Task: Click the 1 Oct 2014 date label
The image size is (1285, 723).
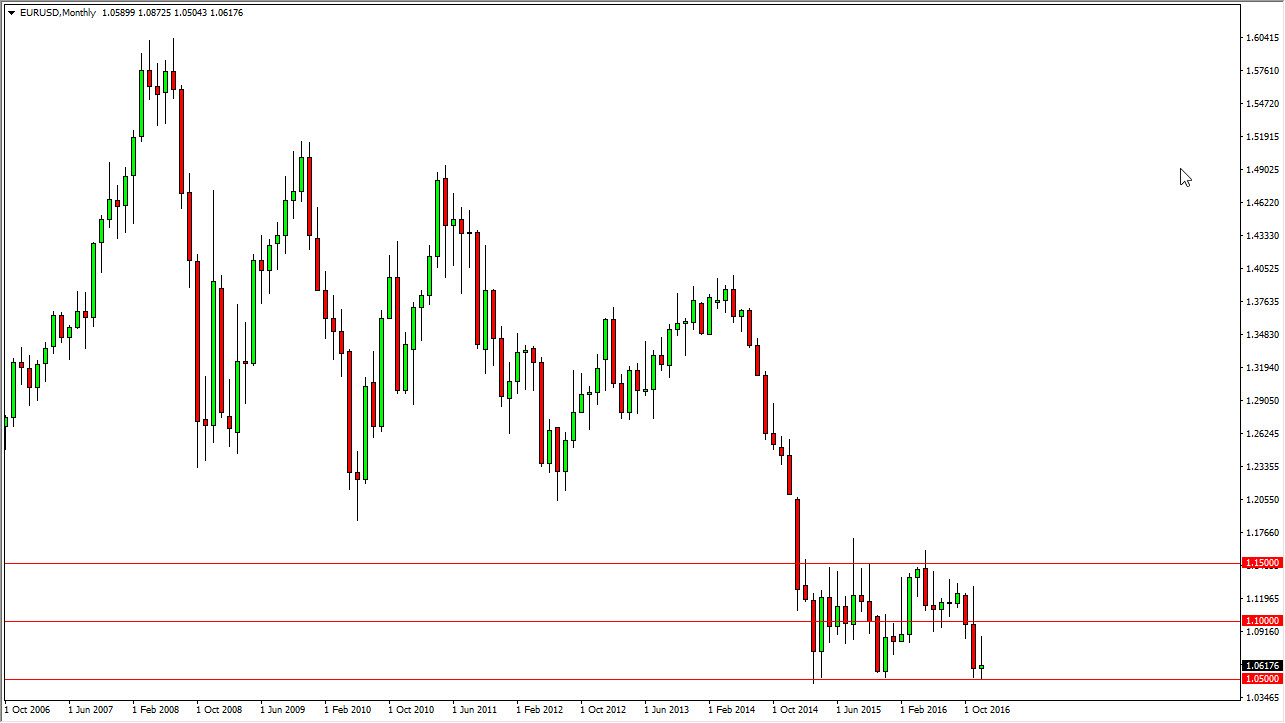Action: [795, 710]
